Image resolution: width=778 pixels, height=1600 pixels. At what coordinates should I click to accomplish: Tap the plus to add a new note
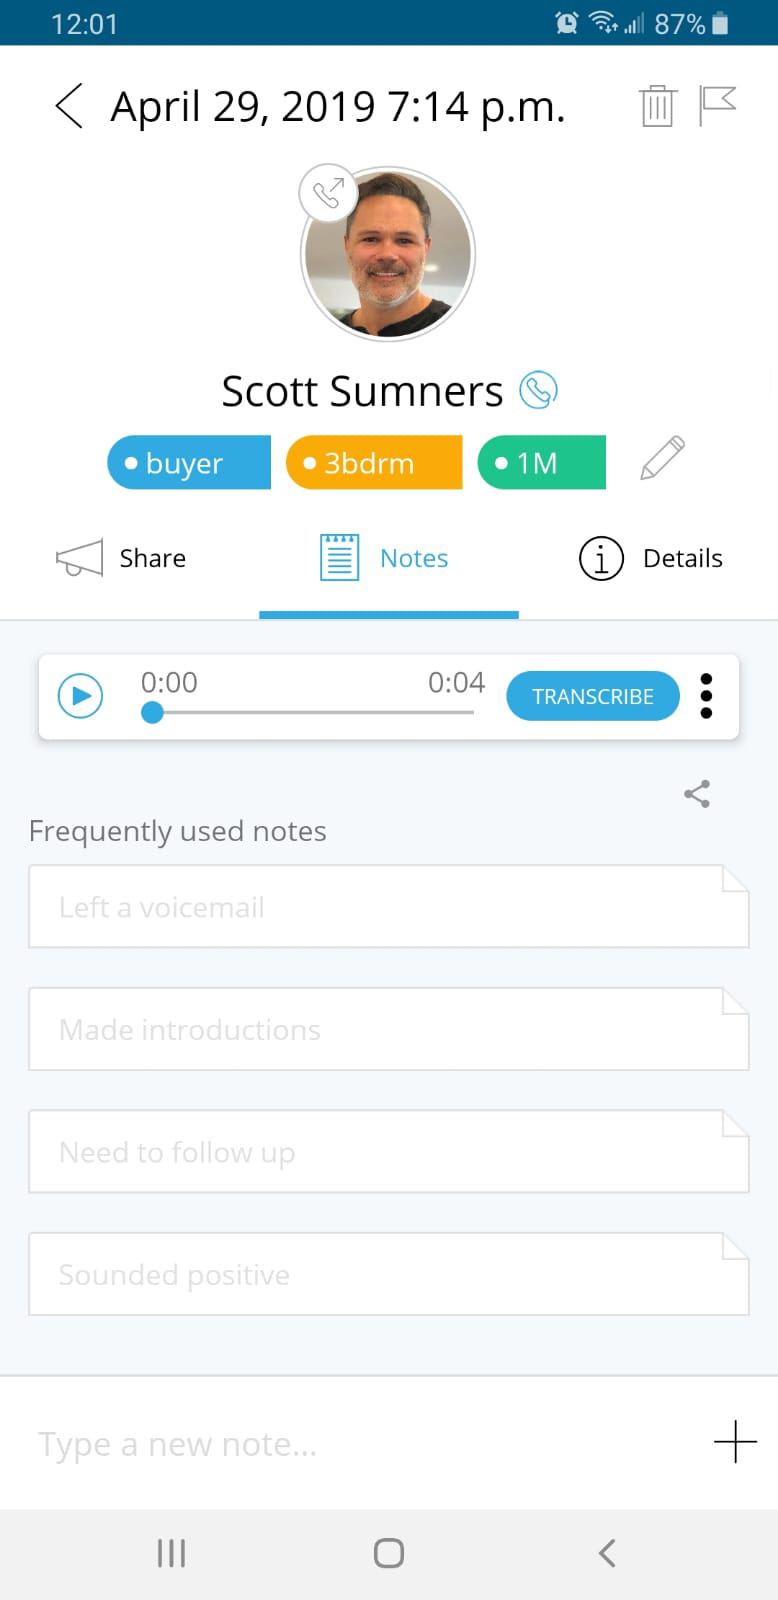click(735, 1442)
